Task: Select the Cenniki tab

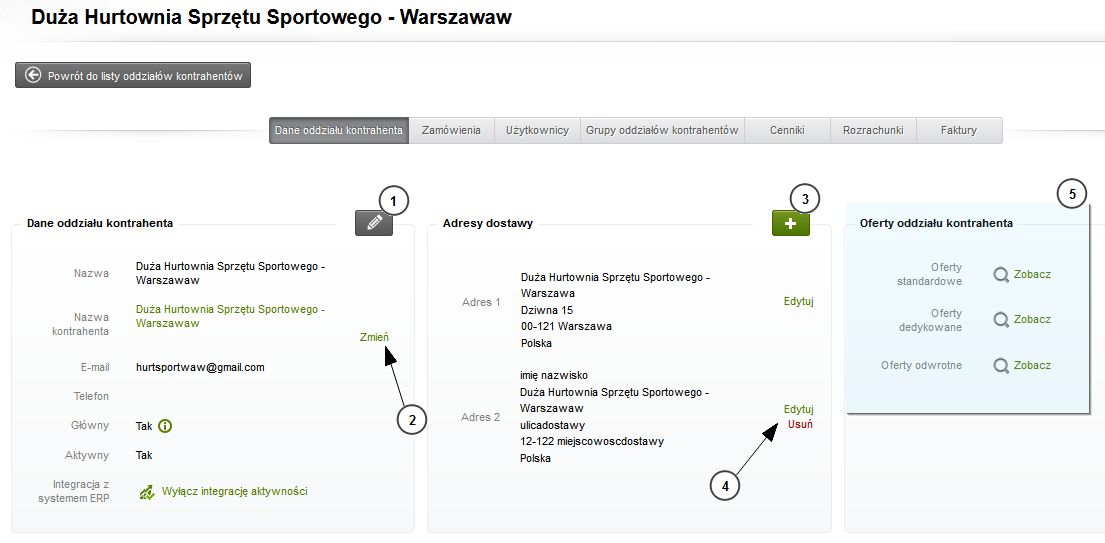Action: pos(787,130)
